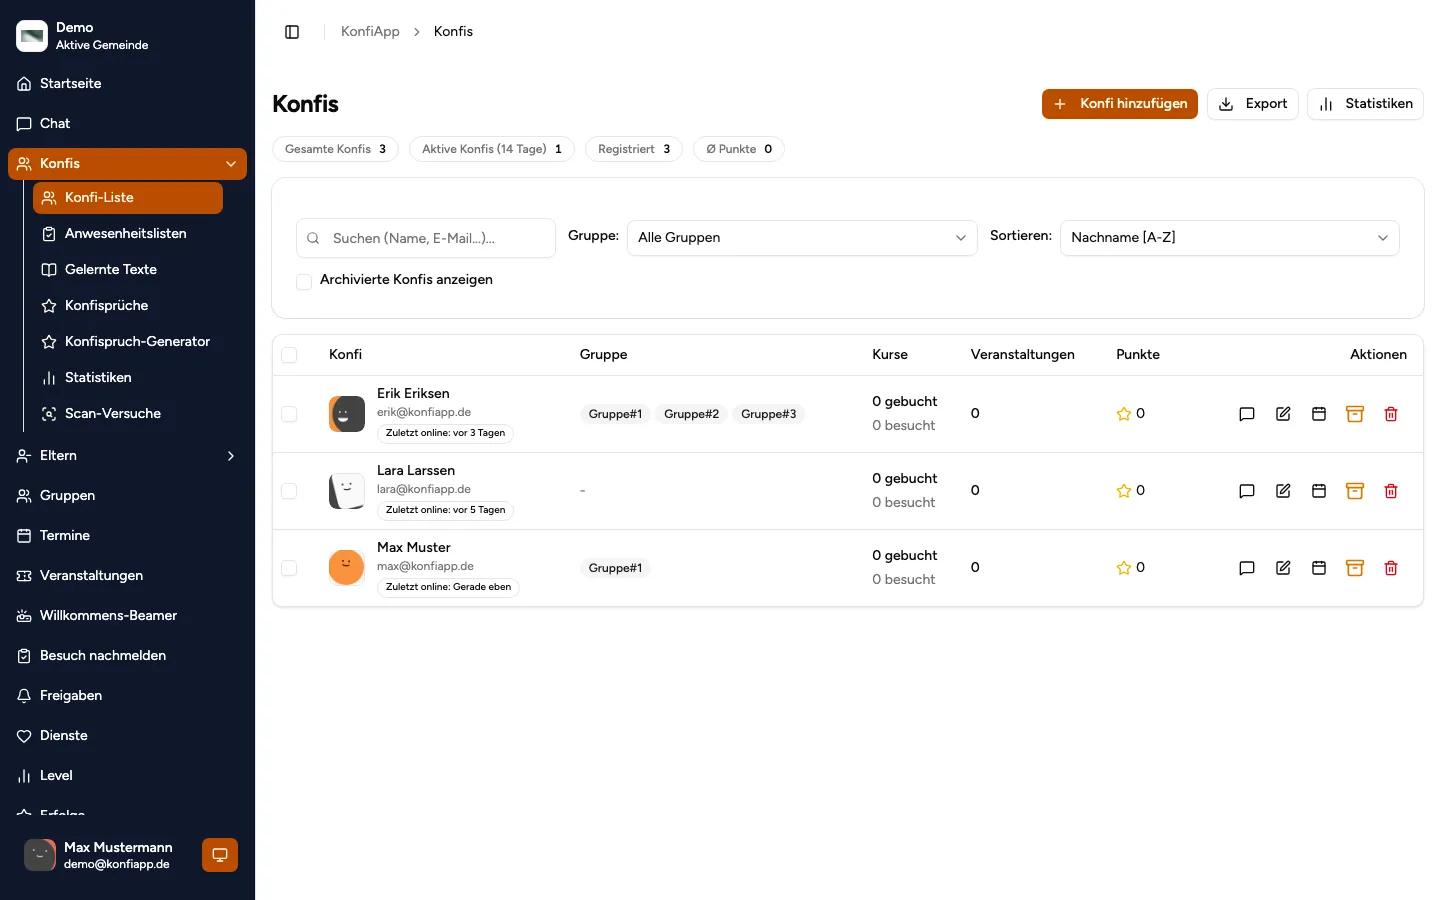
Task: Open Konfispruch-Generator
Action: coord(128,342)
